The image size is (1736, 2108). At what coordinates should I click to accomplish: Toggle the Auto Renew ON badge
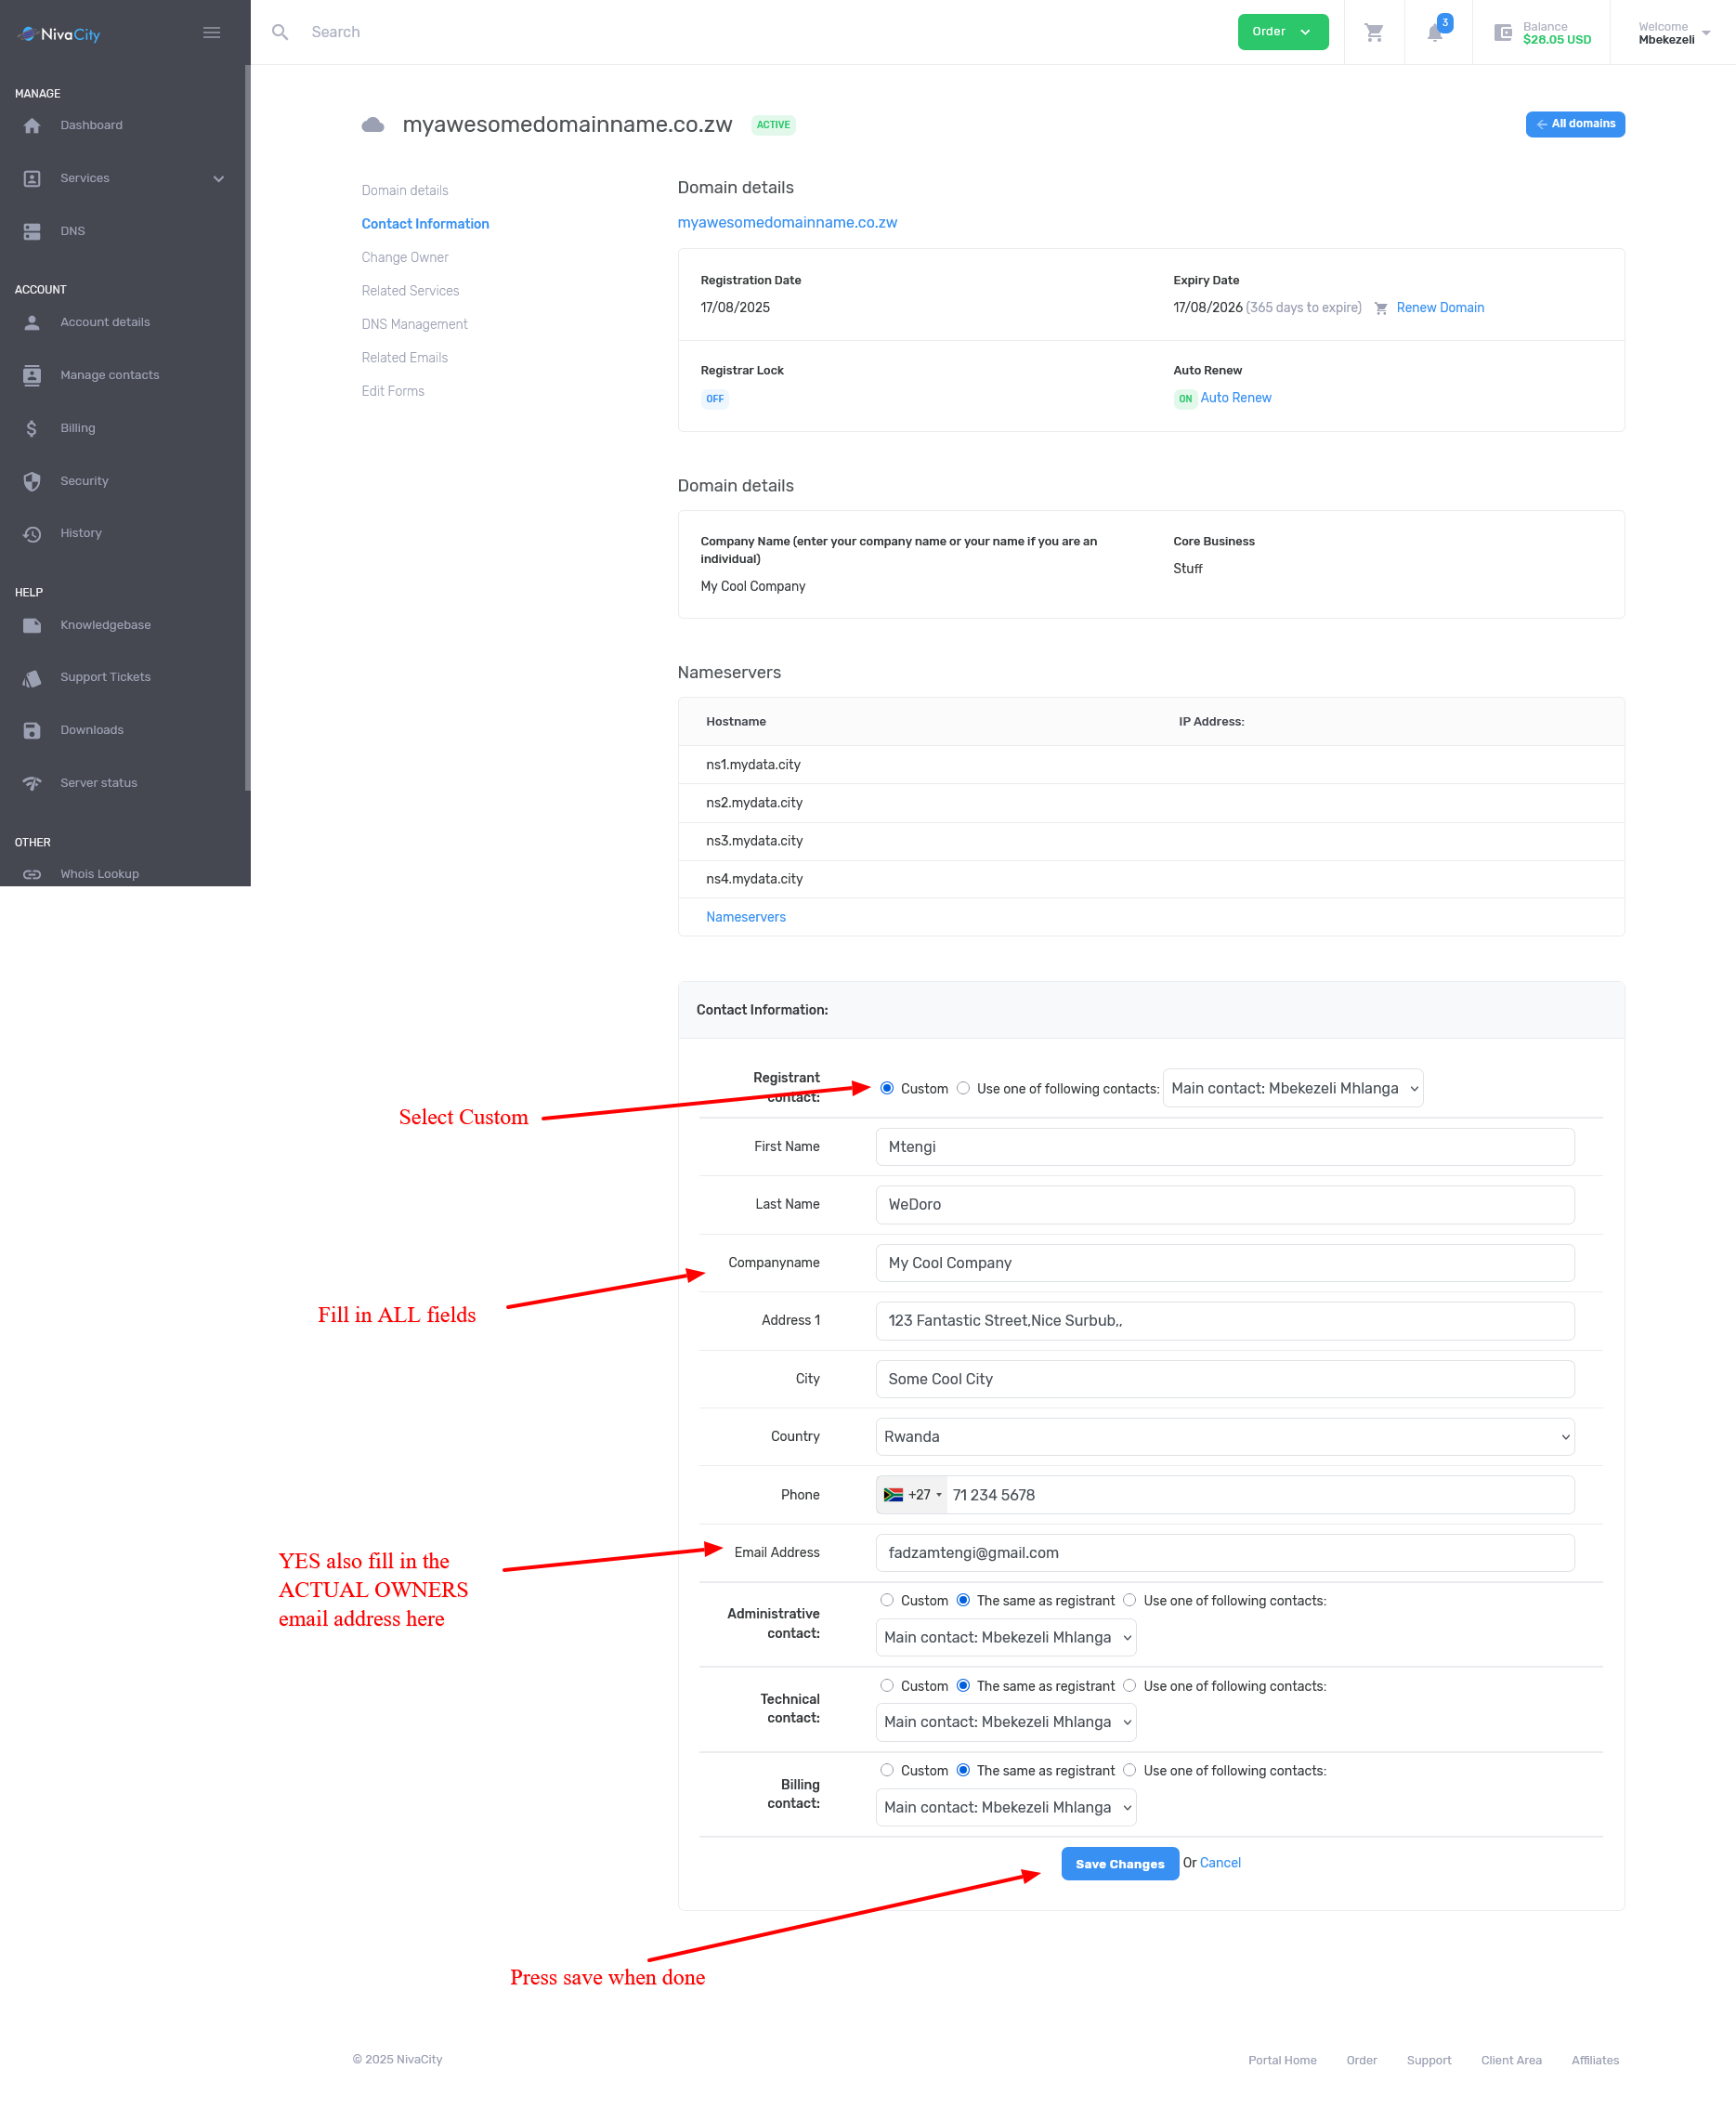pos(1185,399)
